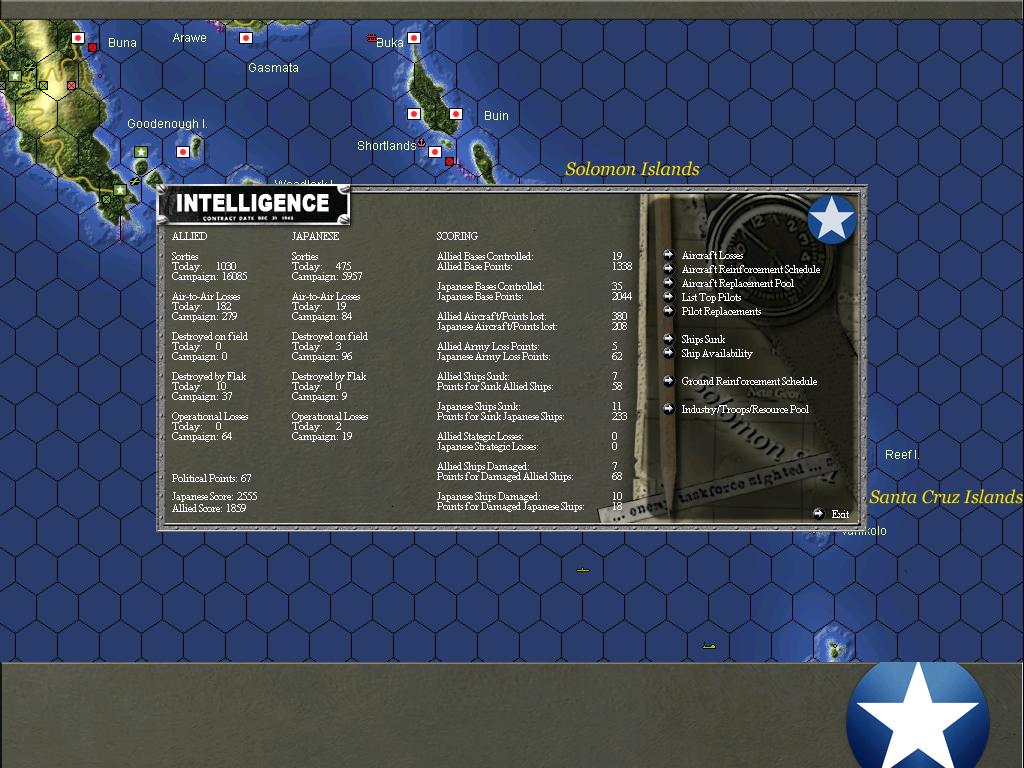Click the Allied Score: 1859 line
This screenshot has width=1024, height=768.
pos(209,508)
